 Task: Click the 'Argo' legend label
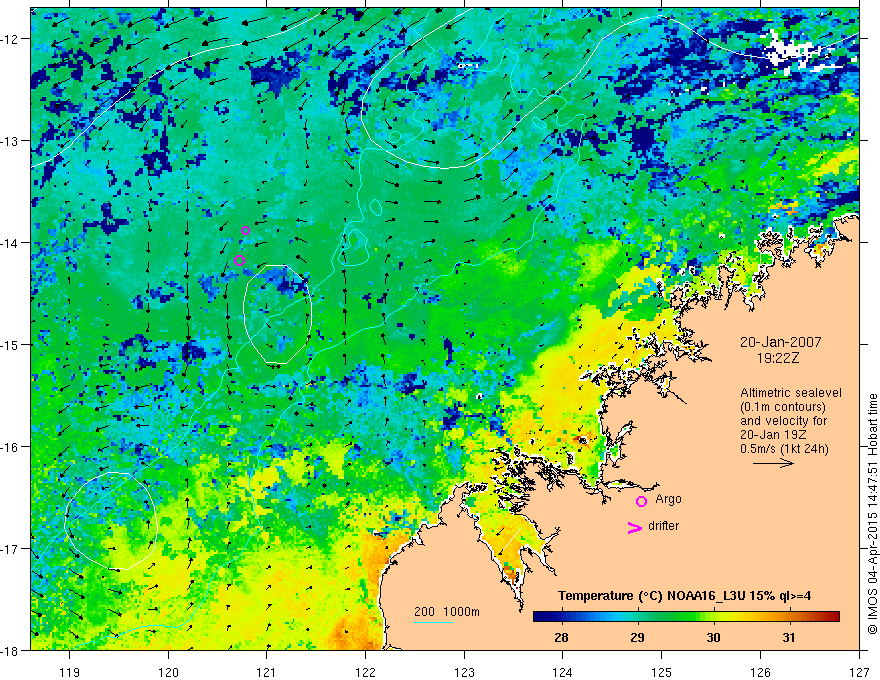tap(668, 499)
